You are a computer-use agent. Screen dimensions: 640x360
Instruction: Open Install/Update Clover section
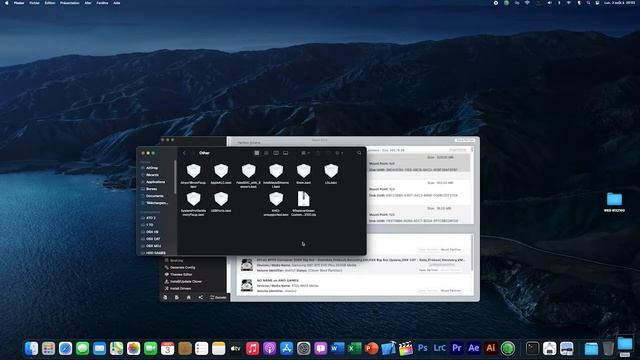(186, 281)
